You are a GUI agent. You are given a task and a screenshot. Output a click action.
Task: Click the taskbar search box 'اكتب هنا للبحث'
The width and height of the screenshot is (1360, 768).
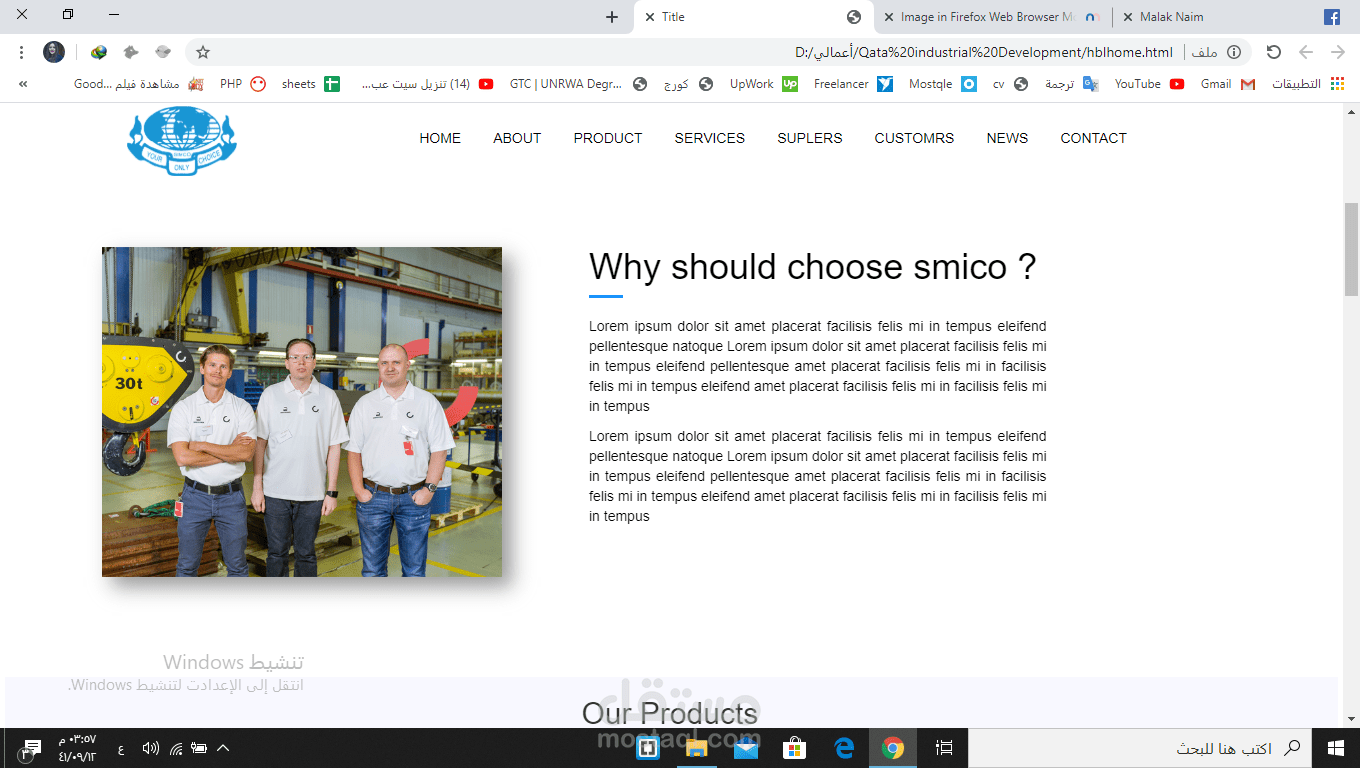(x=1140, y=748)
